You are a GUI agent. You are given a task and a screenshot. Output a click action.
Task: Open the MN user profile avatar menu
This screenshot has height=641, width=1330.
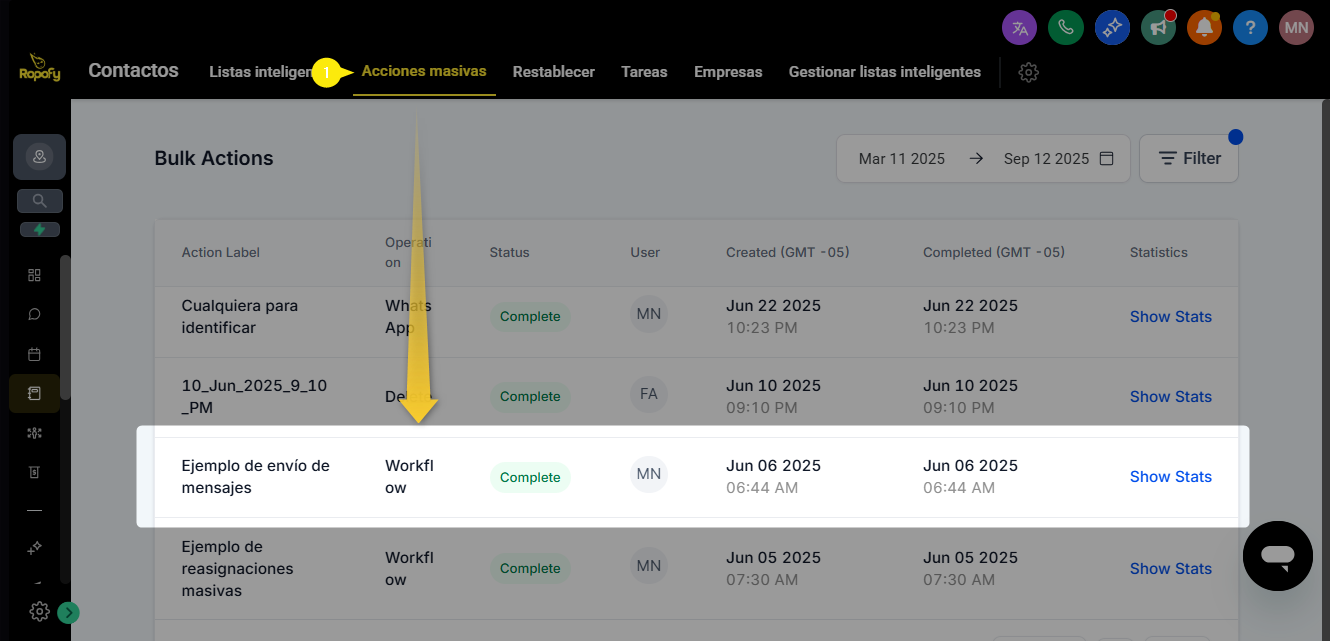tap(1296, 28)
